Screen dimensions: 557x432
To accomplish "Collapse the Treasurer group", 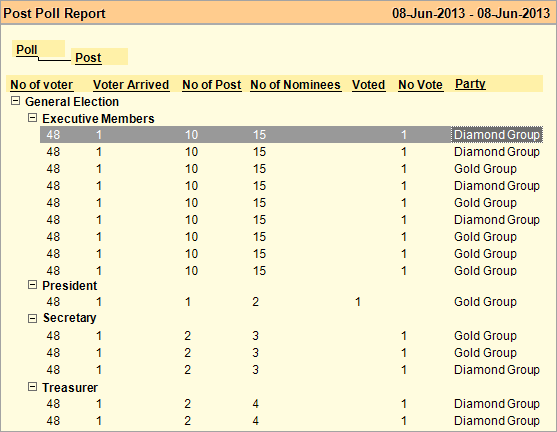I will (32, 387).
